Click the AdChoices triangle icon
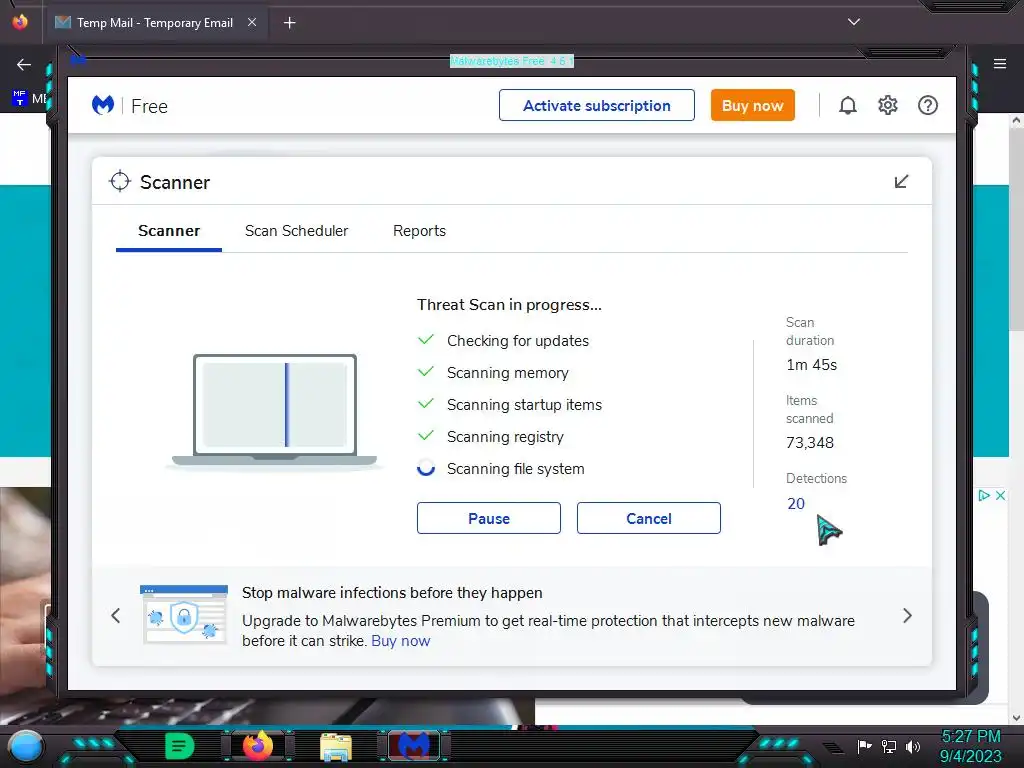This screenshot has width=1024, height=768. click(984, 496)
